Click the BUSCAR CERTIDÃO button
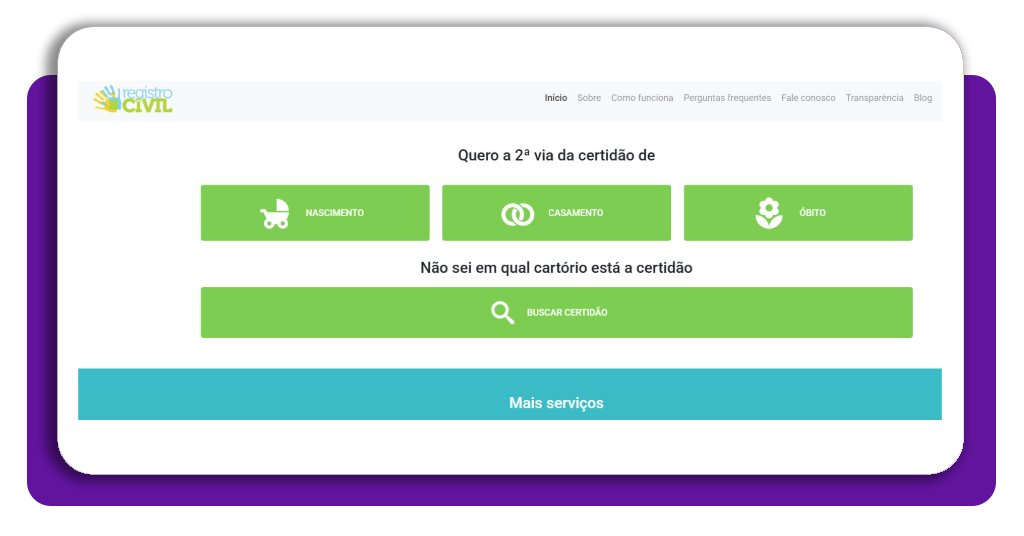1024x536 pixels. 556,313
